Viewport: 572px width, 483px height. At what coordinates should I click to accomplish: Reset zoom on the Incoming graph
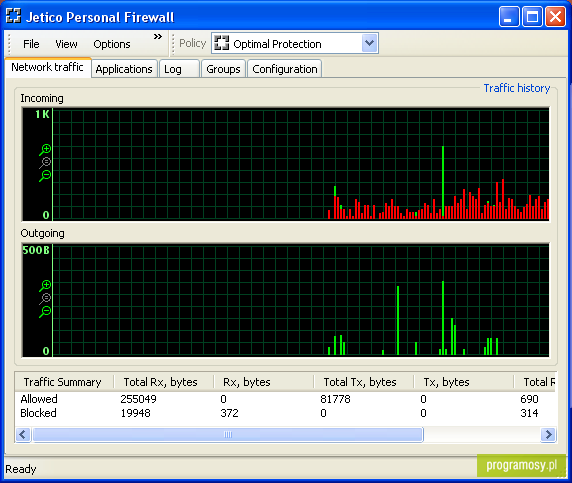(x=45, y=163)
